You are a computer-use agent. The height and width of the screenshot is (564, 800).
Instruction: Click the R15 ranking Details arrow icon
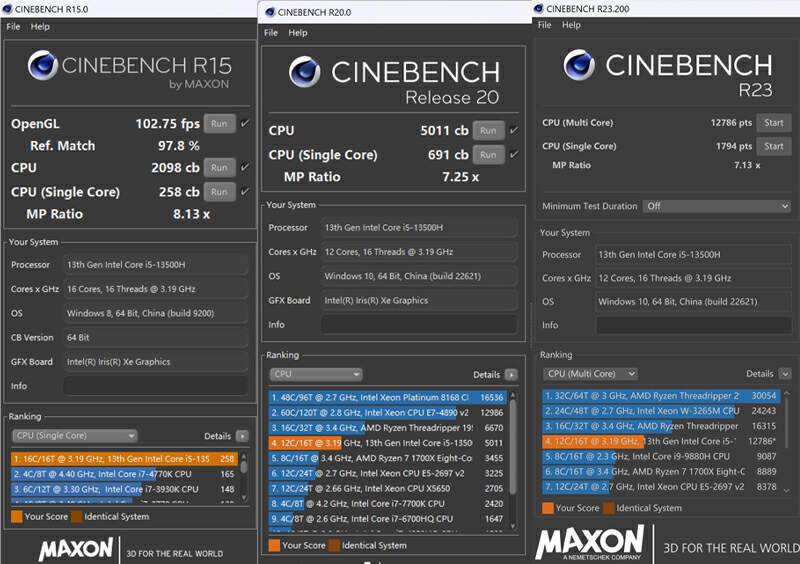[242, 436]
